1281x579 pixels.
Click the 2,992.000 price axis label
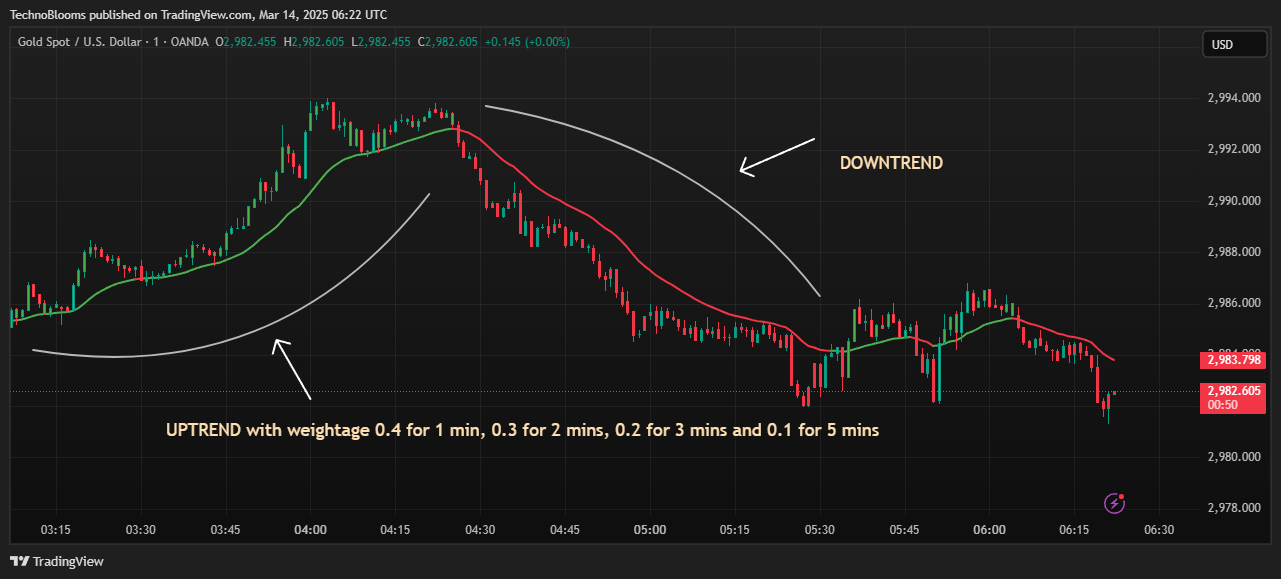1233,149
